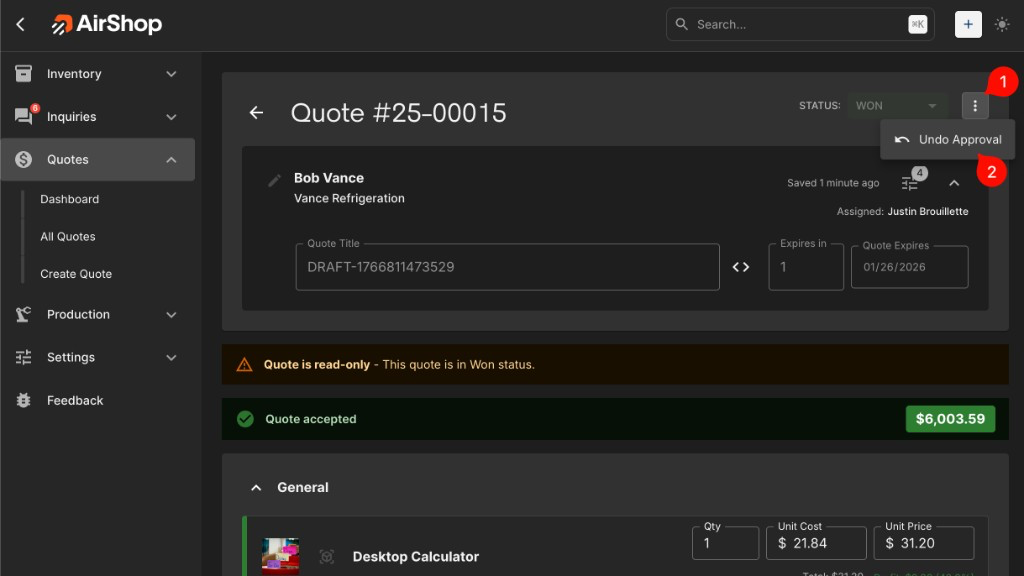1024x576 pixels.
Task: Click the back arrow beside Quote #25-00015
Action: 256,113
